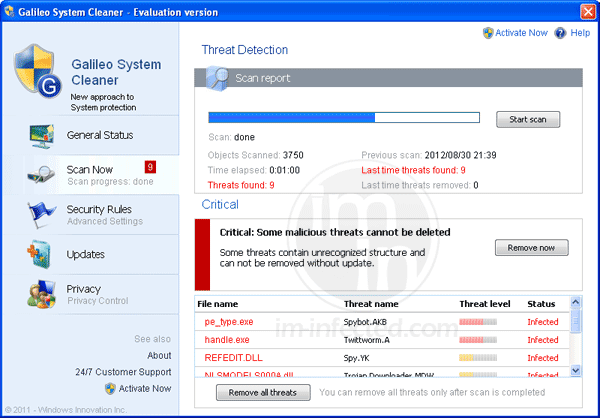Click the threat list scroll up arrow
The width and height of the screenshot is (600, 418).
coord(576,302)
